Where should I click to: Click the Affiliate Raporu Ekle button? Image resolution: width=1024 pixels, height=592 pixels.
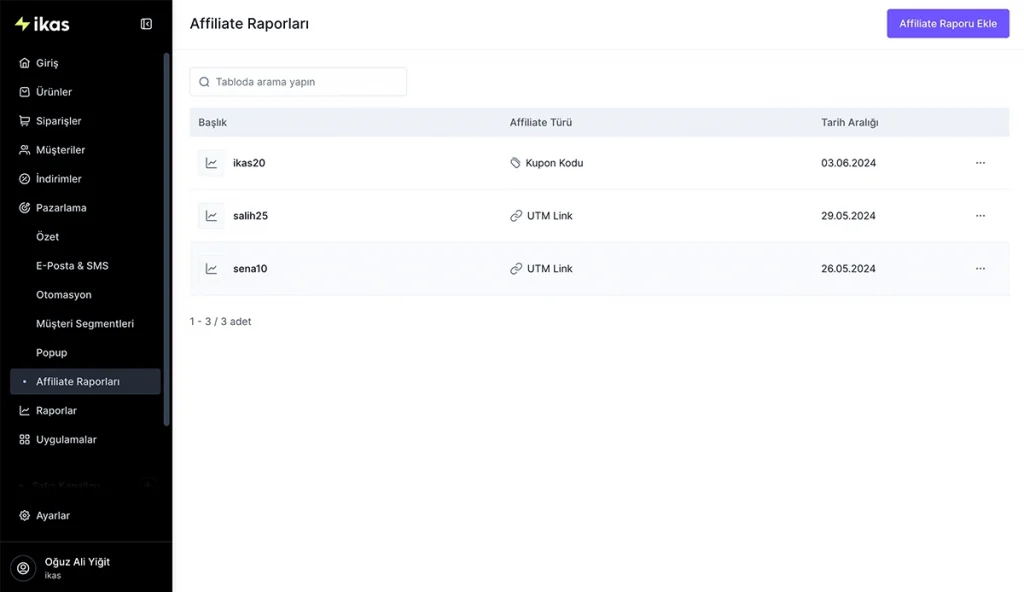tap(947, 24)
